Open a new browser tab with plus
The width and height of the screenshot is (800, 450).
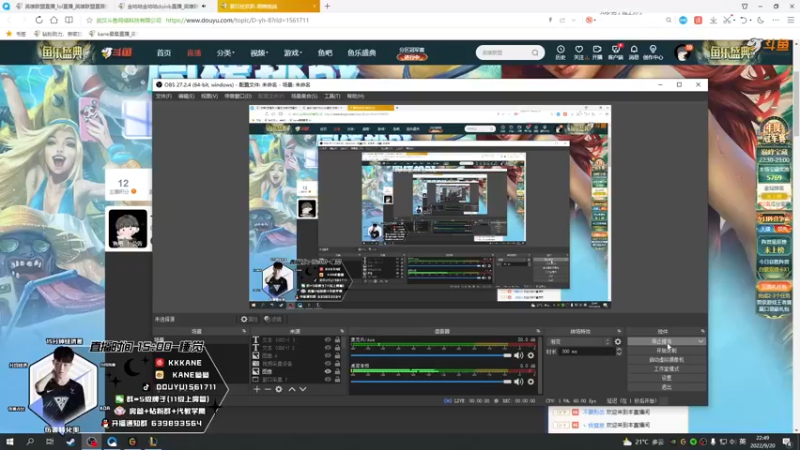[x=327, y=6]
